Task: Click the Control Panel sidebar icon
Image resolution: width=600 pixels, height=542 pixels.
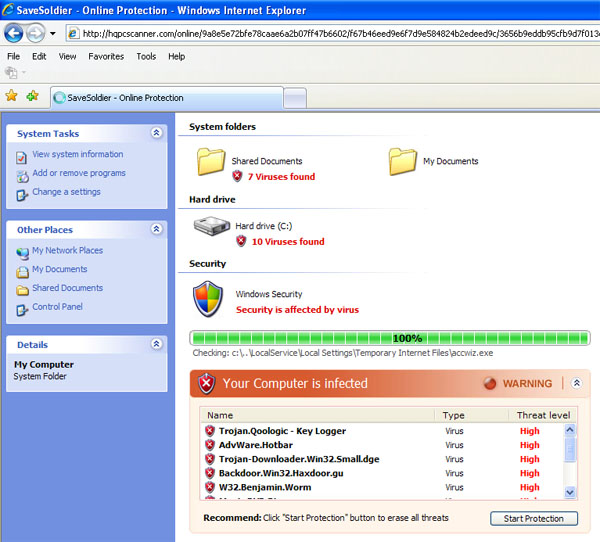Action: coord(22,310)
